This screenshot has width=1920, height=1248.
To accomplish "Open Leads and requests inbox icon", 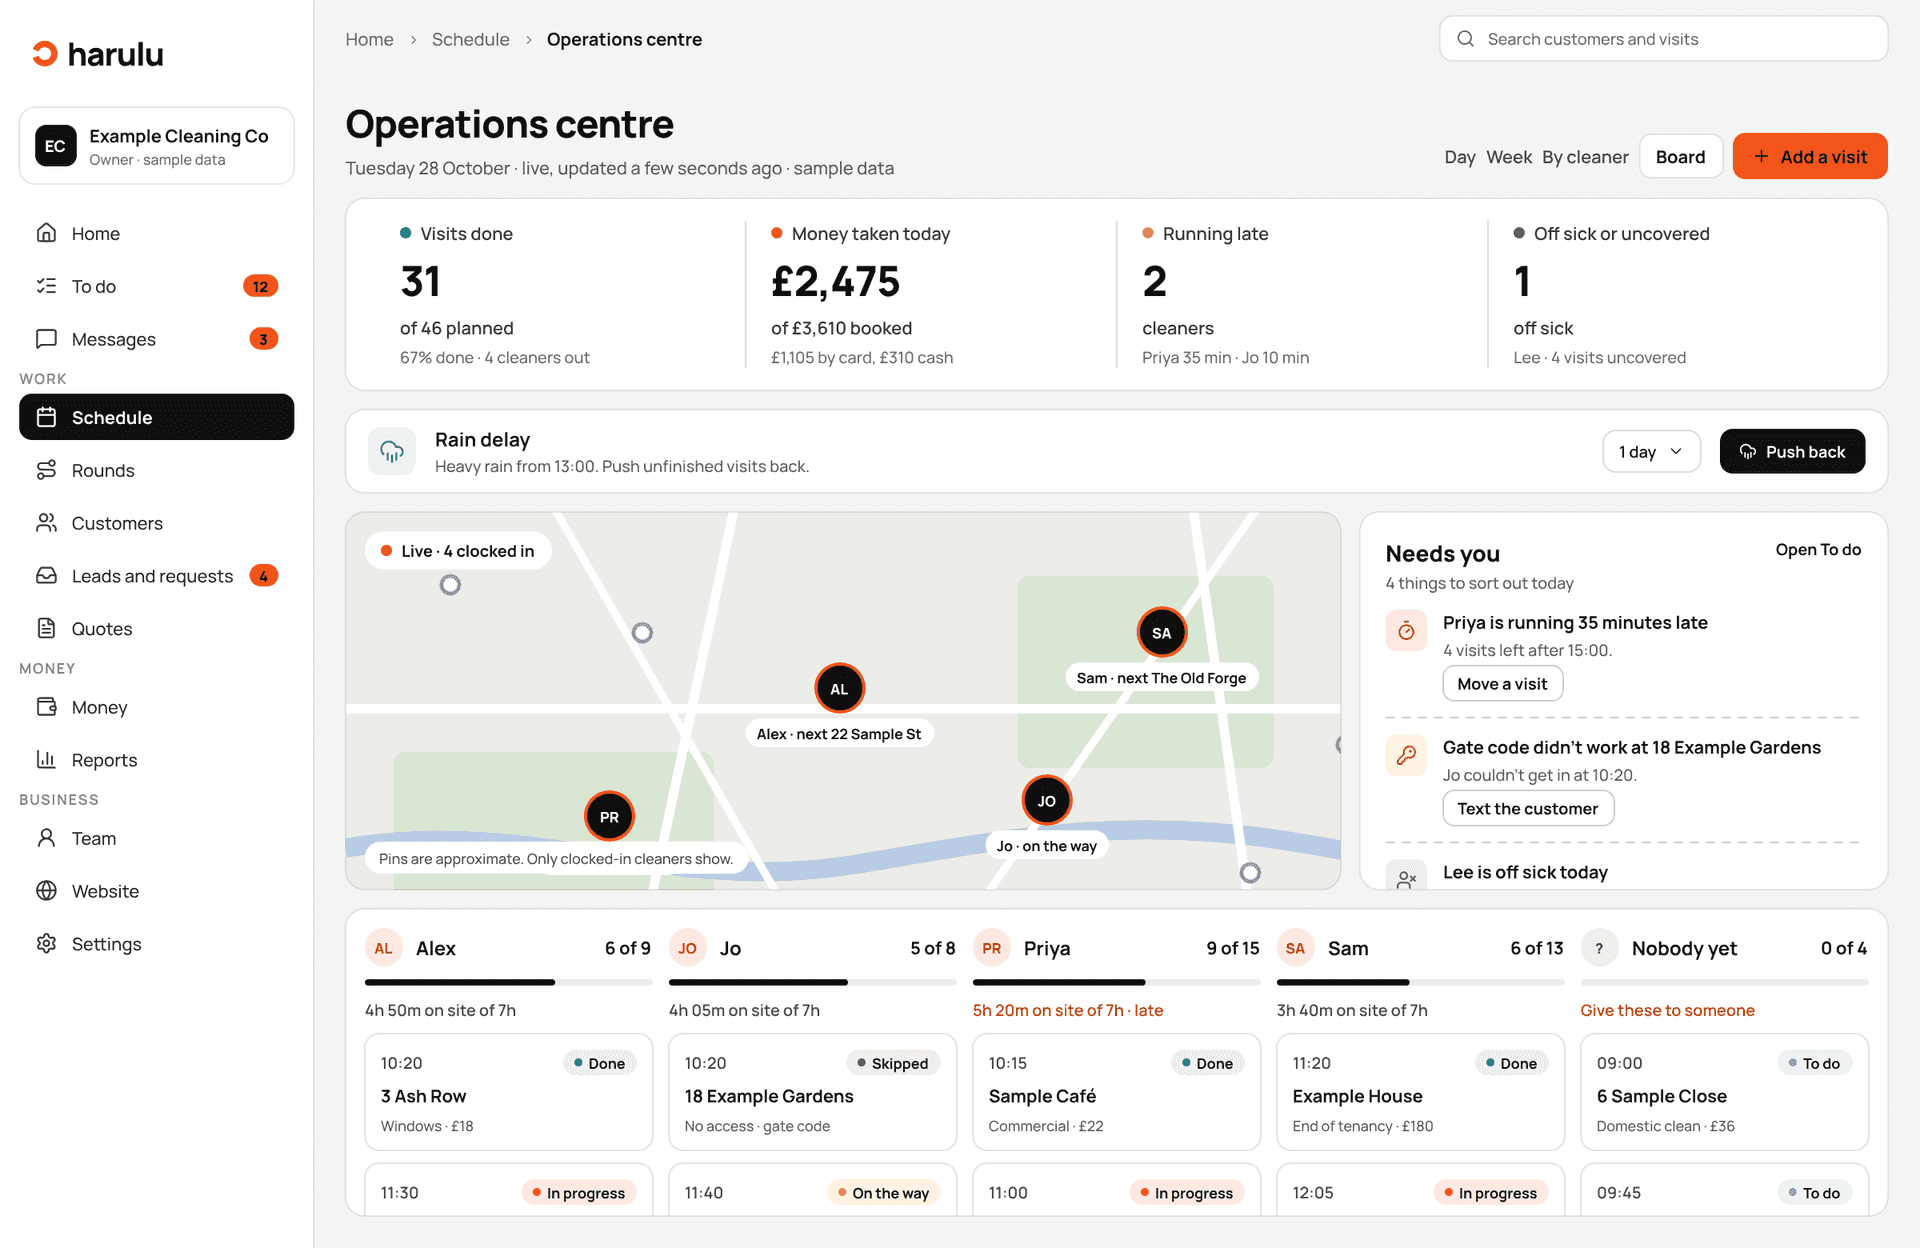I will pos(46,576).
